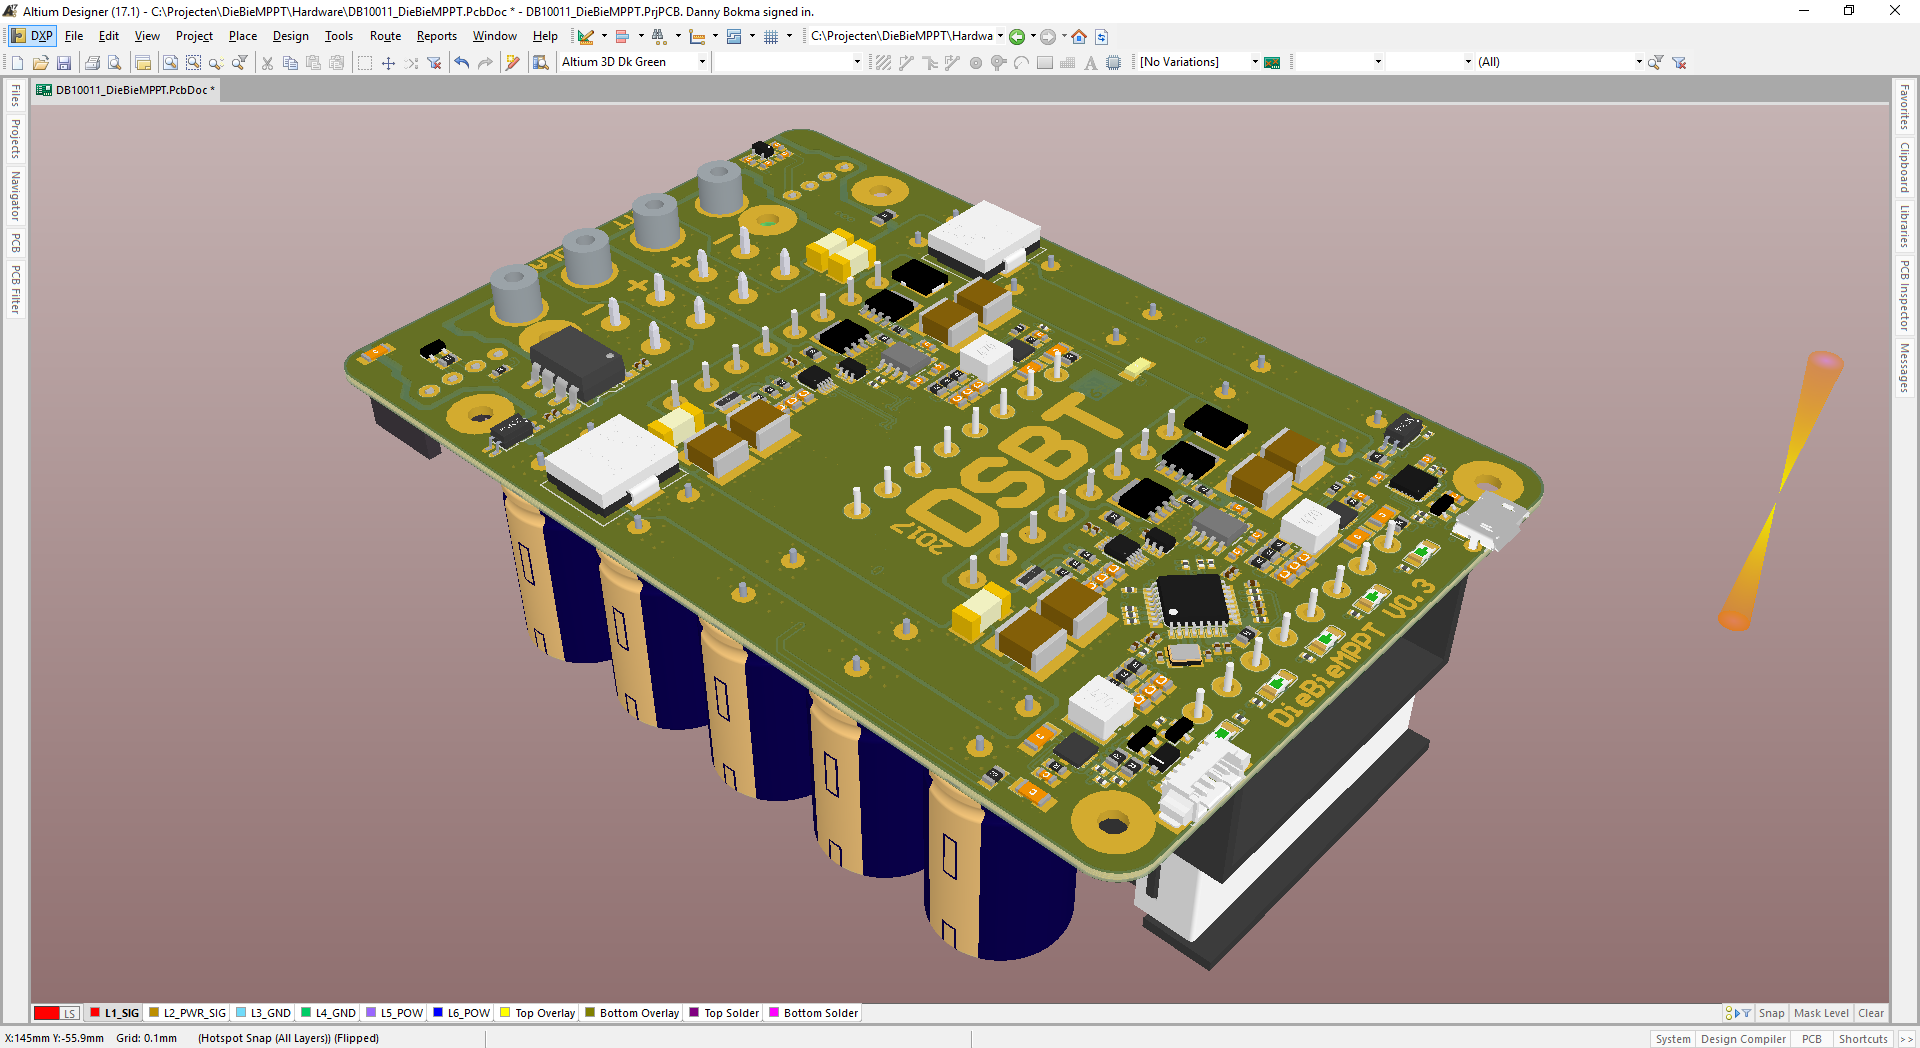Open the File menu
Viewport: 1920px width, 1048px height.
pos(74,36)
